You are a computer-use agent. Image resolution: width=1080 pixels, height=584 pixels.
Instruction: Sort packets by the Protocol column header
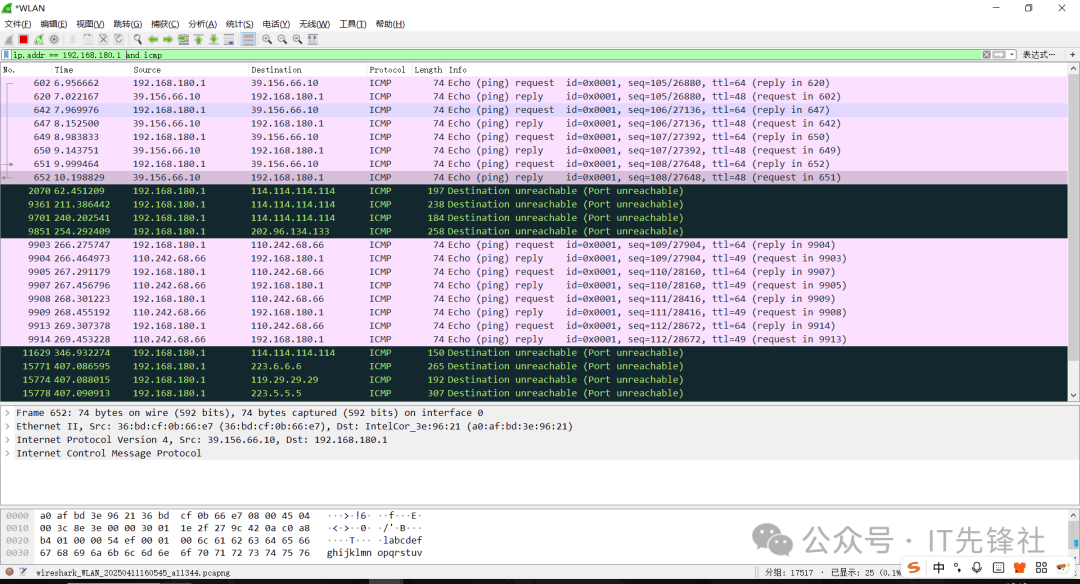(x=387, y=70)
